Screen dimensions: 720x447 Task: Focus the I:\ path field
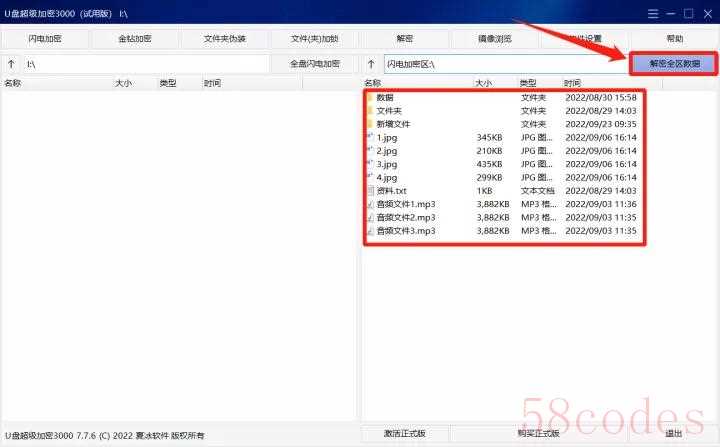click(146, 64)
